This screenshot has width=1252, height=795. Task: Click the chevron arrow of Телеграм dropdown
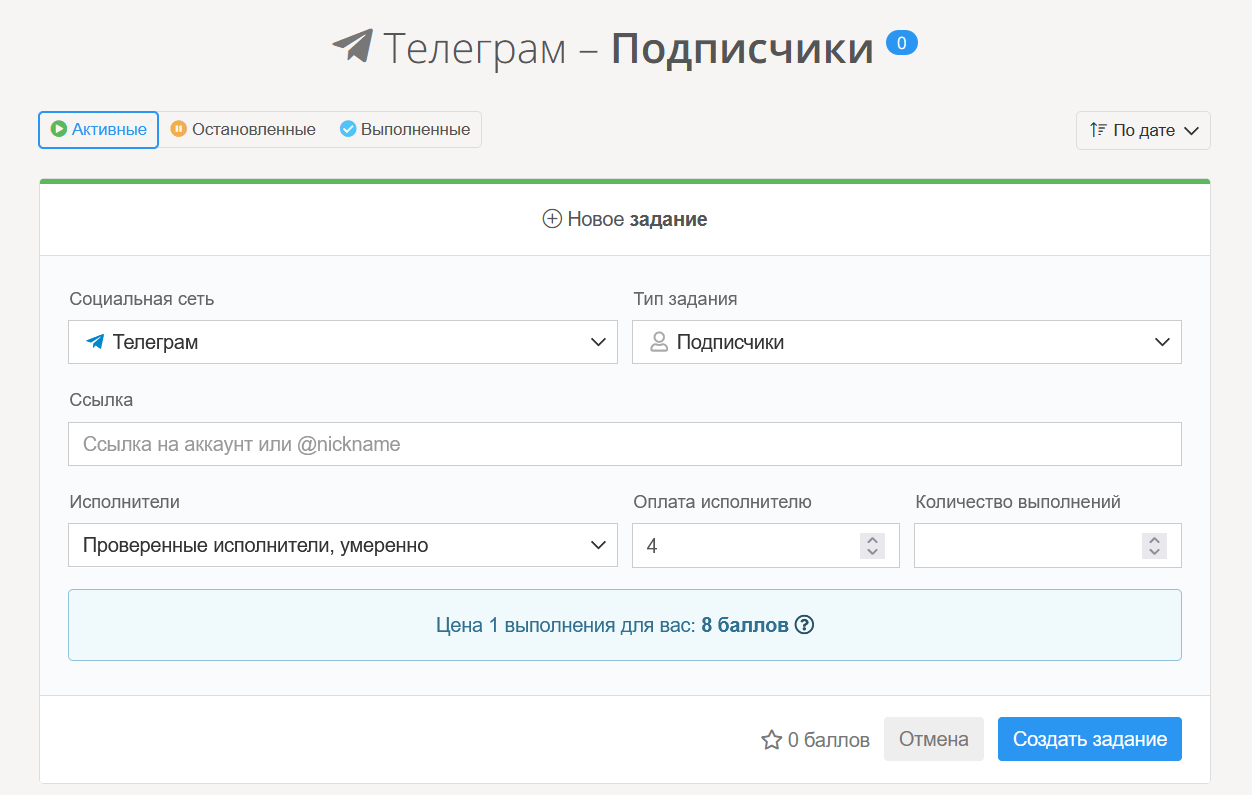tap(598, 342)
